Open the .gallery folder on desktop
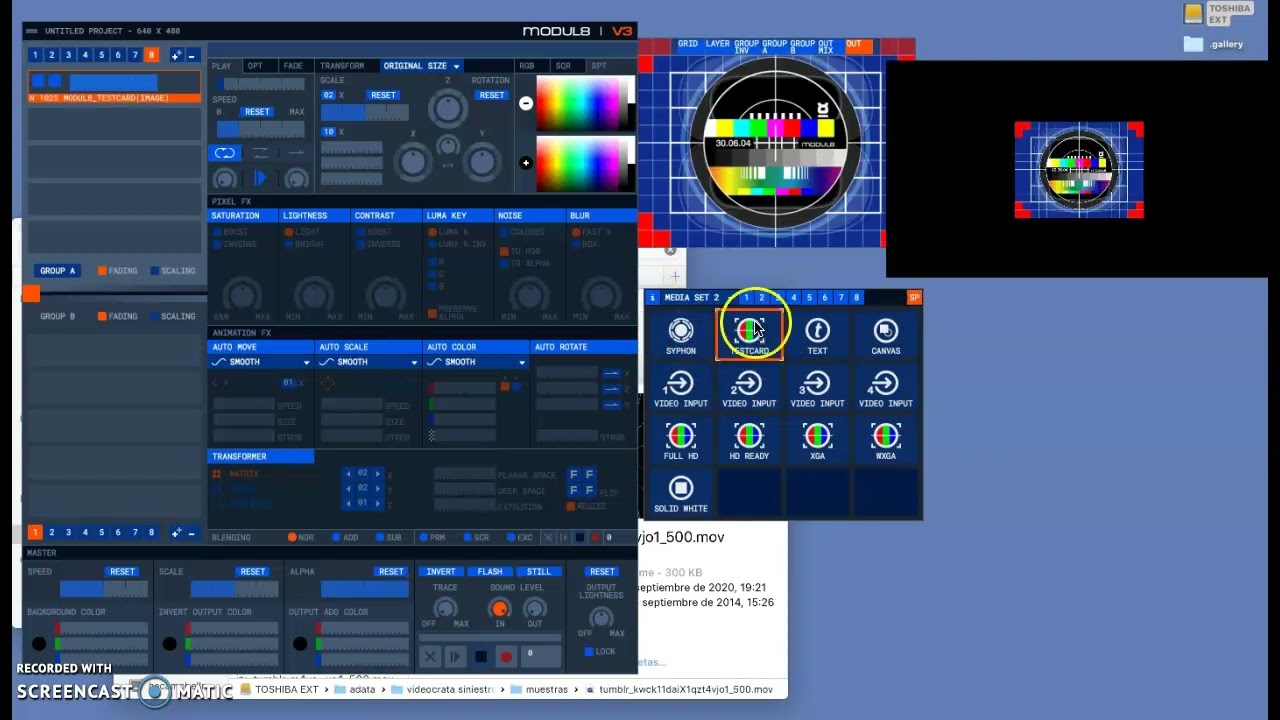Screen dimensions: 1280x720 point(1213,44)
